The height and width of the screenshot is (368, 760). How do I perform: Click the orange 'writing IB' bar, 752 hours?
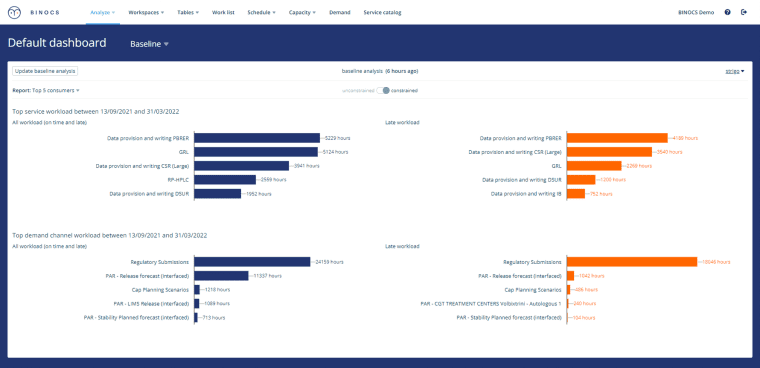coord(576,193)
